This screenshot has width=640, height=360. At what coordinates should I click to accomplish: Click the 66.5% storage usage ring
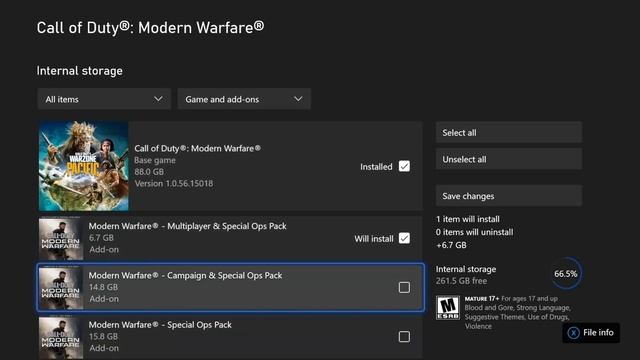[x=566, y=273]
